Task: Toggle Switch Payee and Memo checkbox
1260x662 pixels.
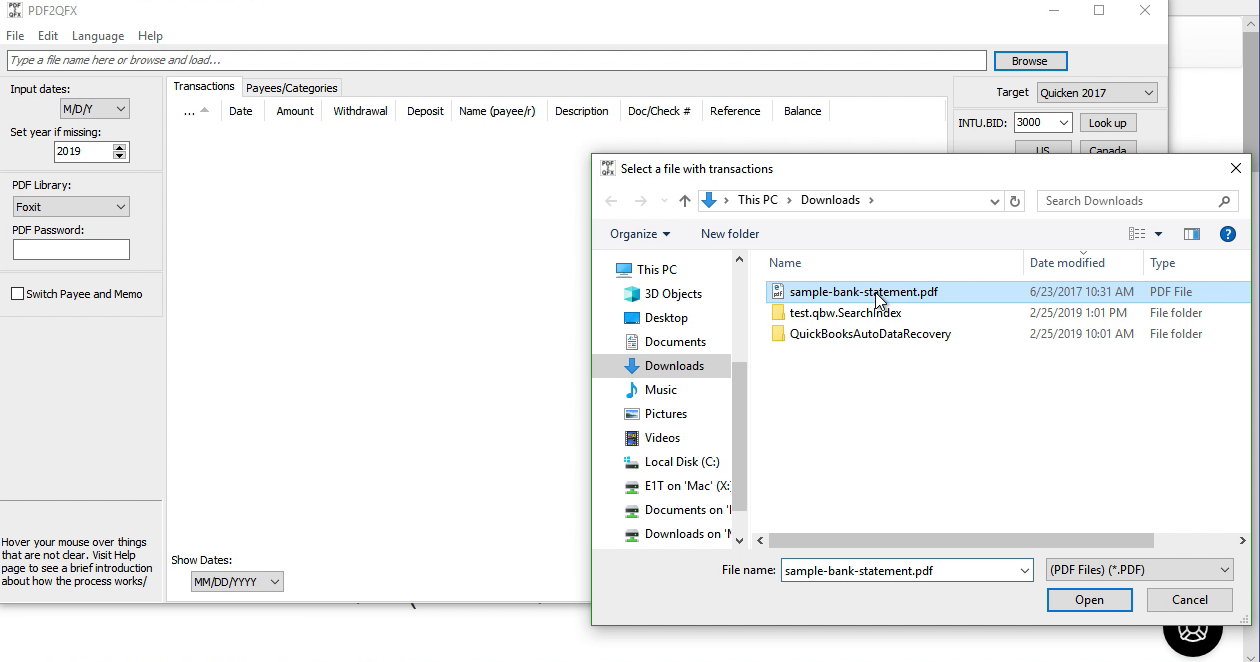Action: pyautogui.click(x=17, y=294)
